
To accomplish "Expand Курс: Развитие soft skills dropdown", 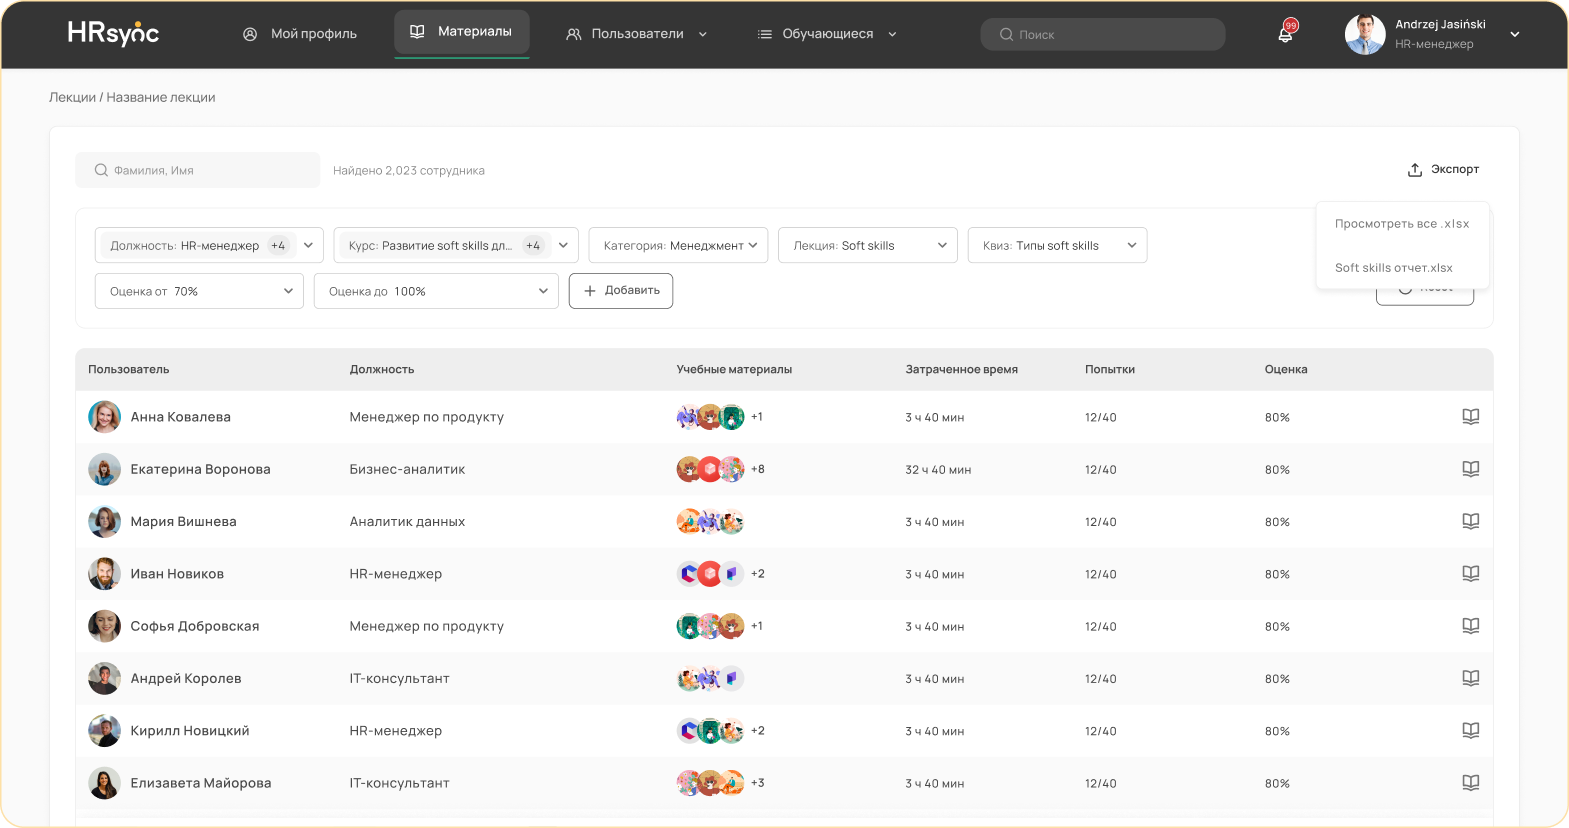I will click(456, 245).
